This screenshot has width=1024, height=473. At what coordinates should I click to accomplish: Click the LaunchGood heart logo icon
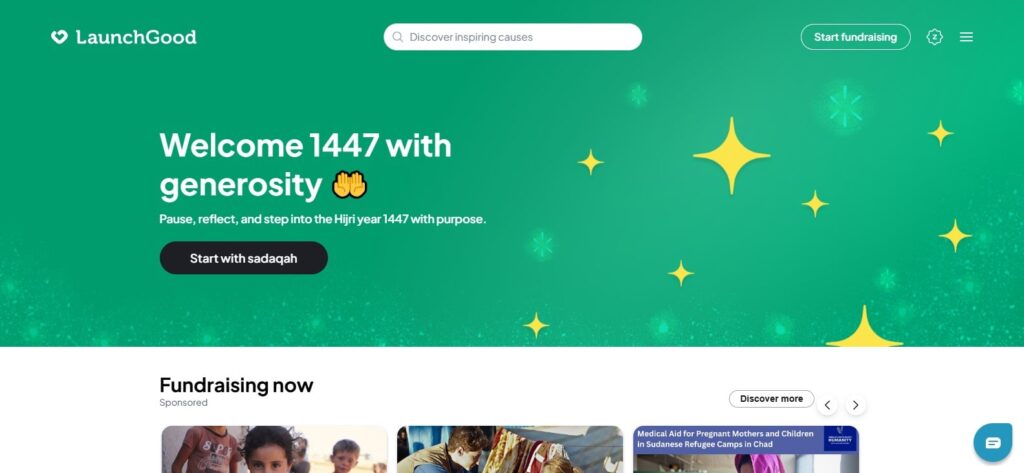click(59, 37)
